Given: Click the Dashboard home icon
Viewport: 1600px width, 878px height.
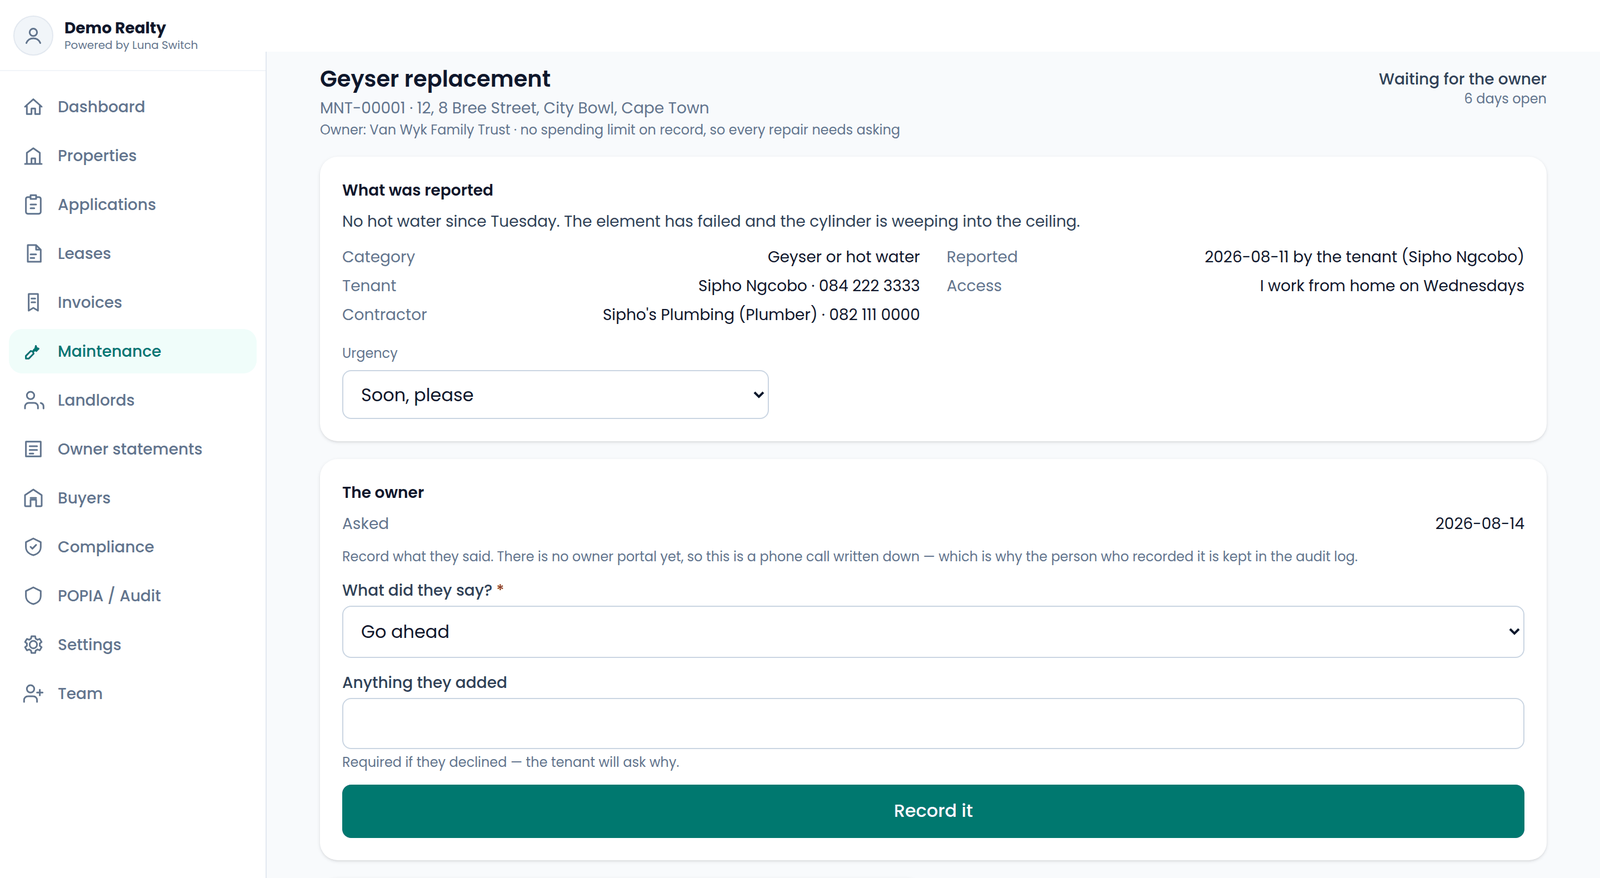Looking at the screenshot, I should (33, 107).
